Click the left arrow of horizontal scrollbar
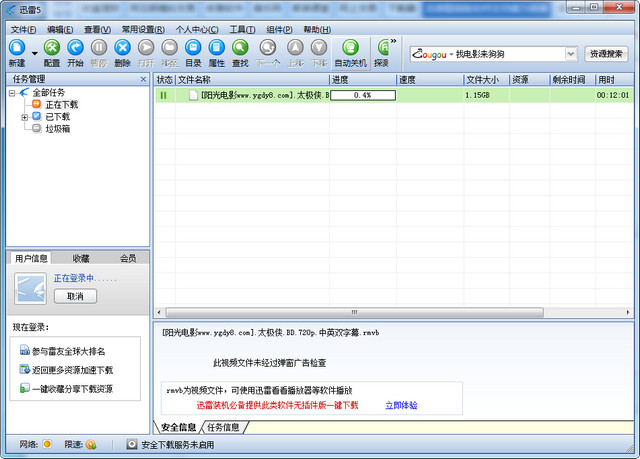This screenshot has height=459, width=640. coord(159,312)
